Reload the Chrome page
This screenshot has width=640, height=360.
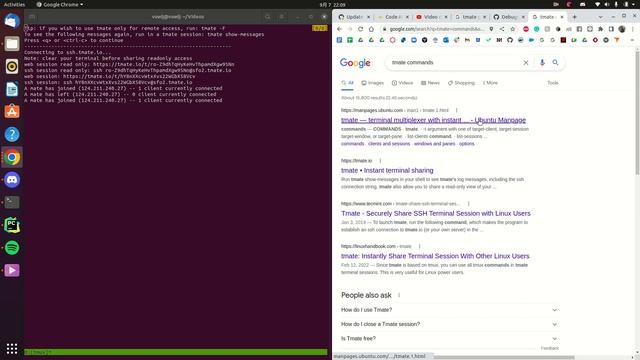click(360, 29)
